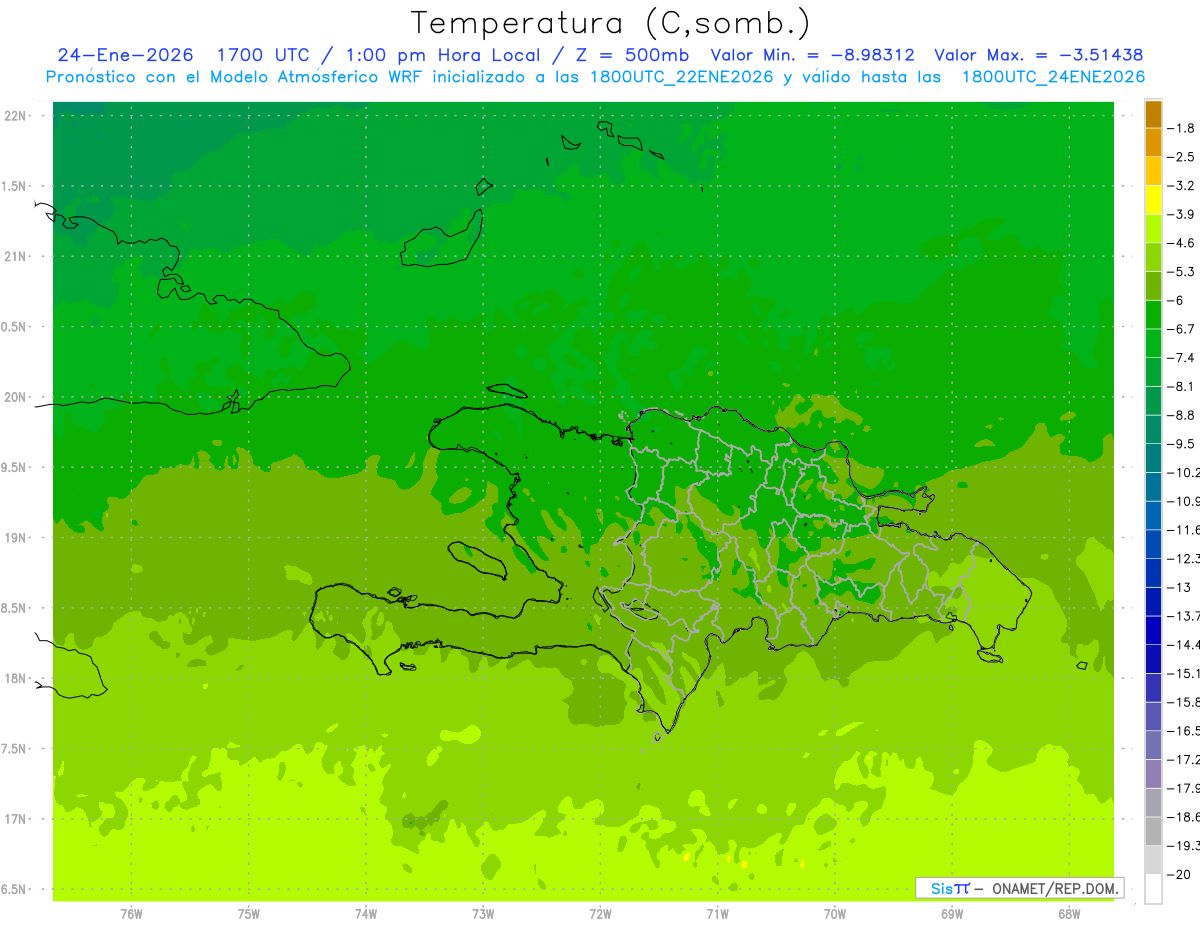Click the orange swatch between -1.8 and -2.5
This screenshot has width=1200, height=927.
point(1153,142)
